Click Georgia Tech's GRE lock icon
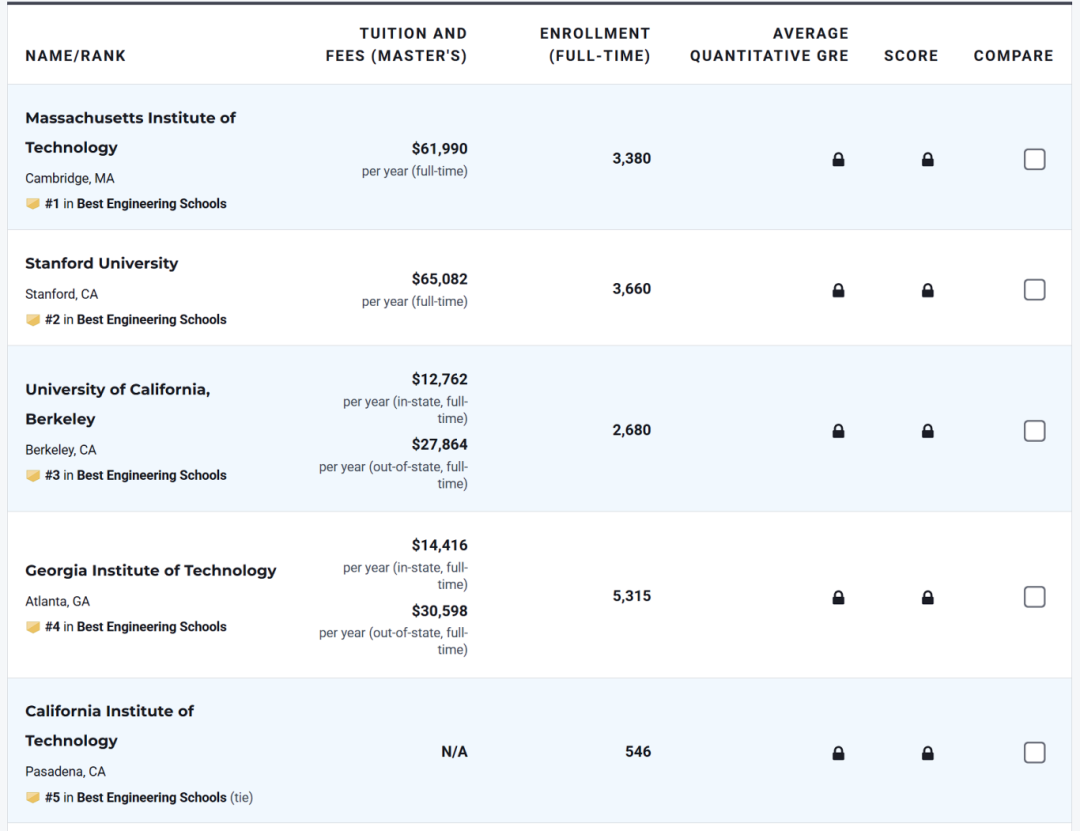This screenshot has height=831, width=1080. (838, 597)
